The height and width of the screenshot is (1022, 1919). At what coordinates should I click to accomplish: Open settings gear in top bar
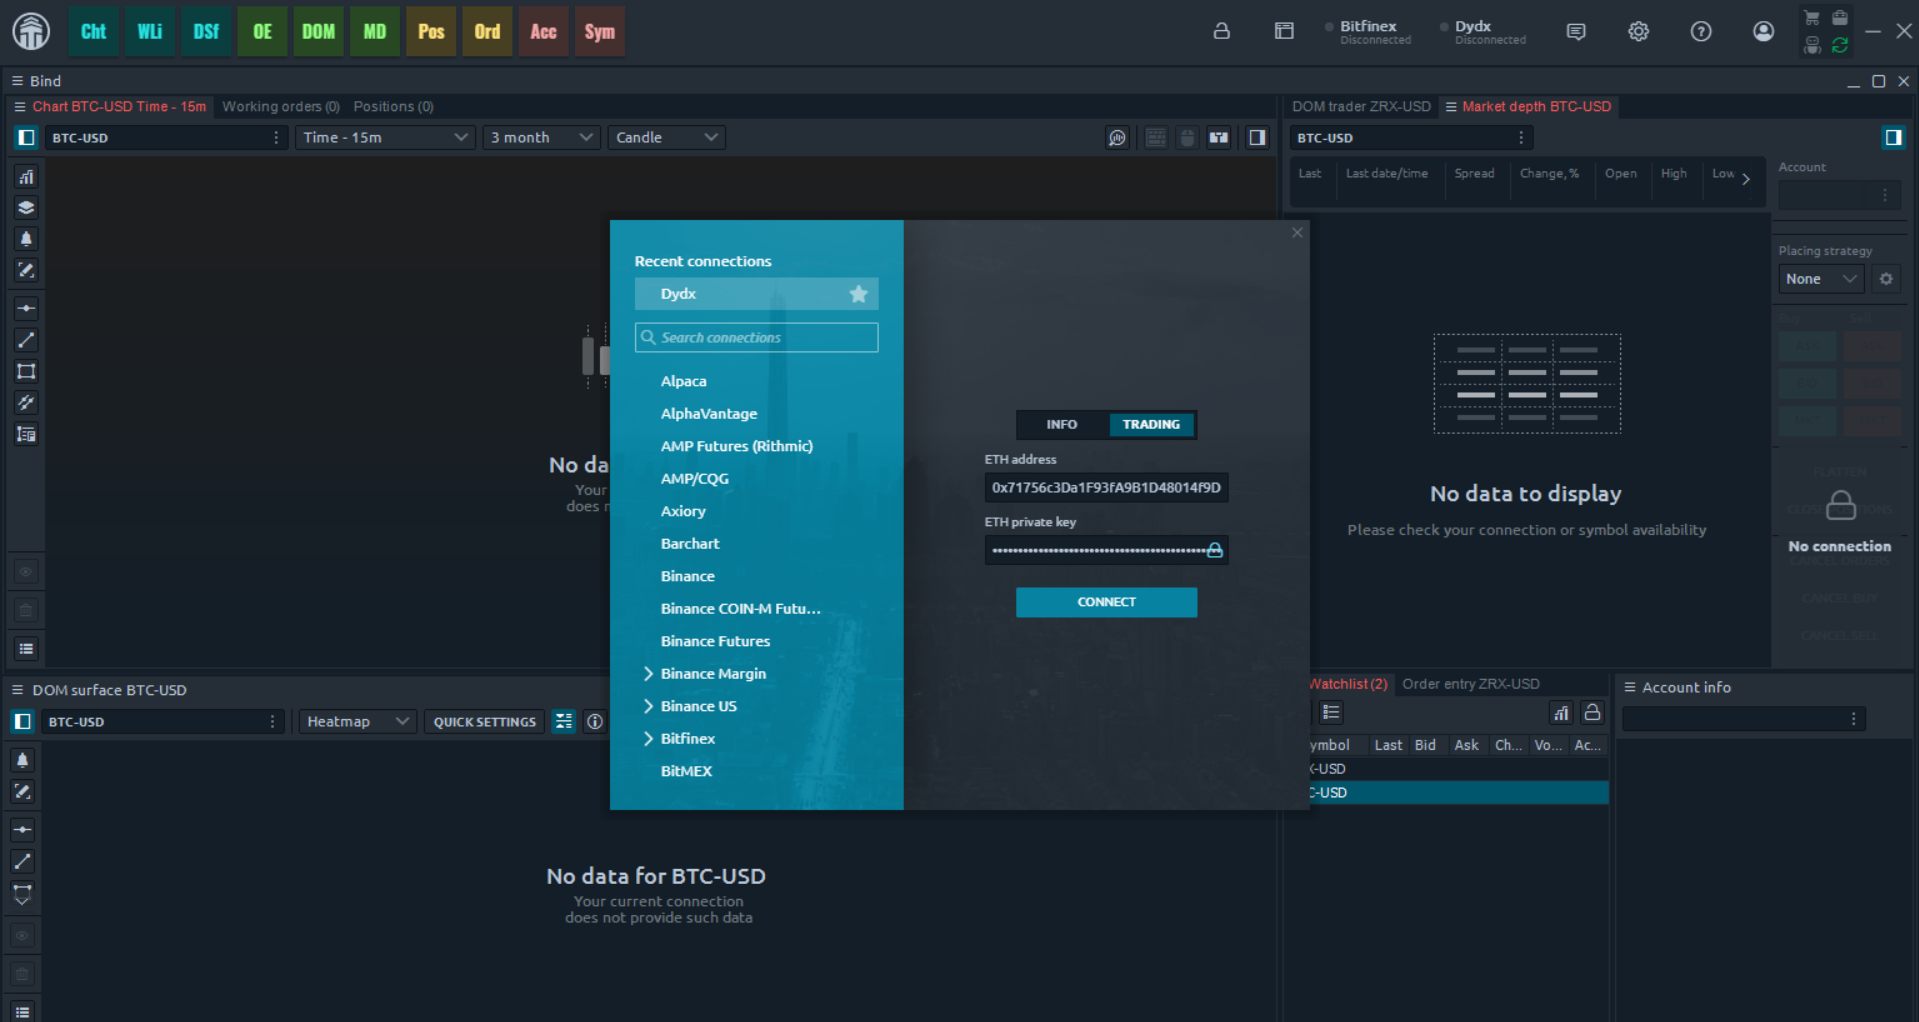1638,31
